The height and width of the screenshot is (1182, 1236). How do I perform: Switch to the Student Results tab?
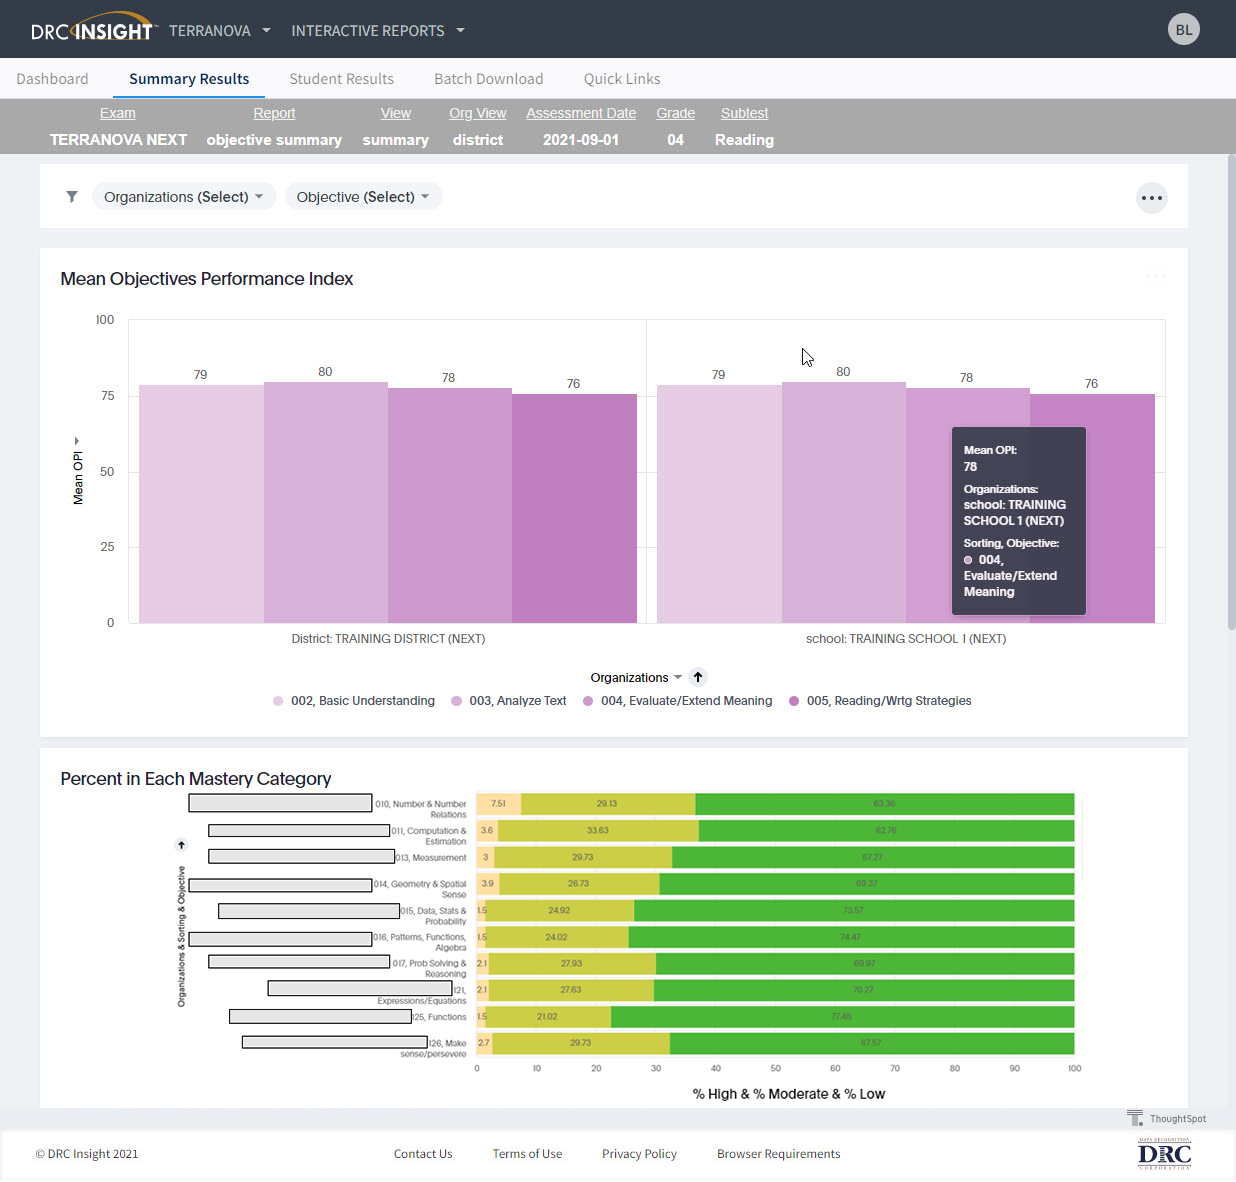click(341, 78)
